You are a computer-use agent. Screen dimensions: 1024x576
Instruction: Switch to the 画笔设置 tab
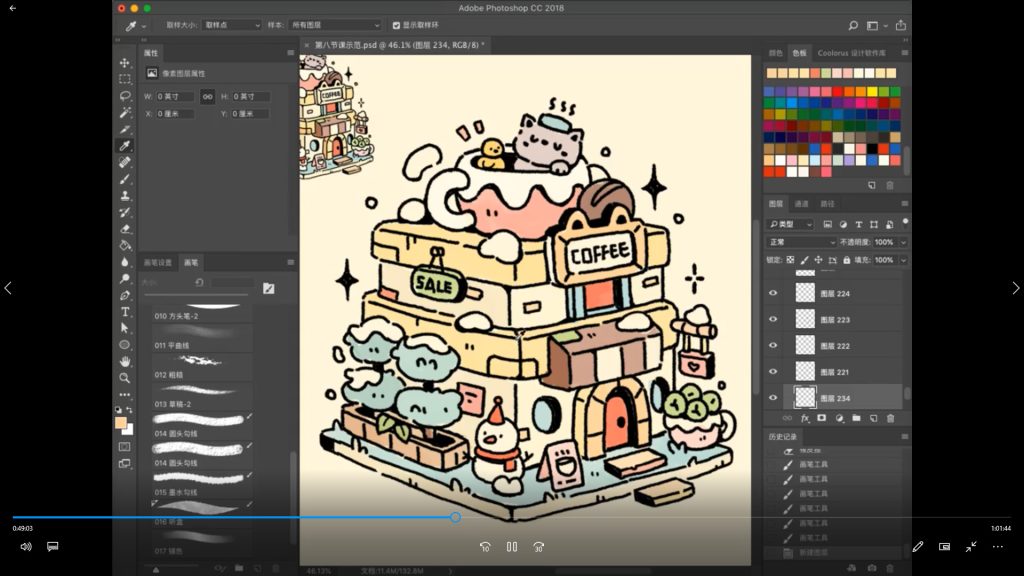pos(158,263)
